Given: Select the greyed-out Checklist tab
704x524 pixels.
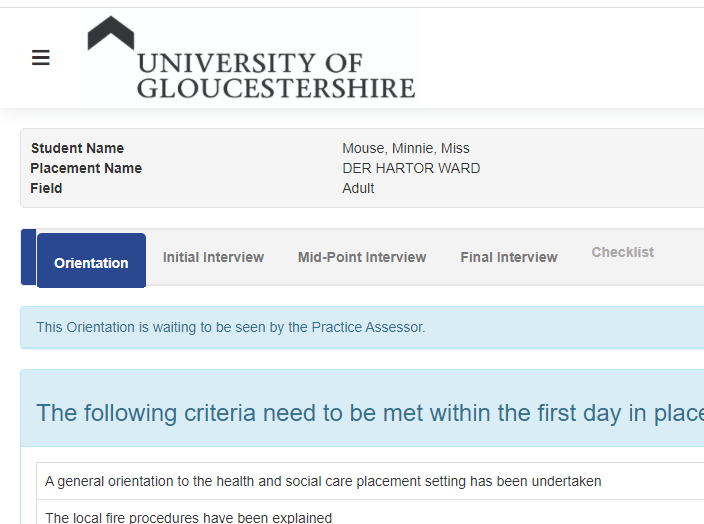Looking at the screenshot, I should [622, 252].
